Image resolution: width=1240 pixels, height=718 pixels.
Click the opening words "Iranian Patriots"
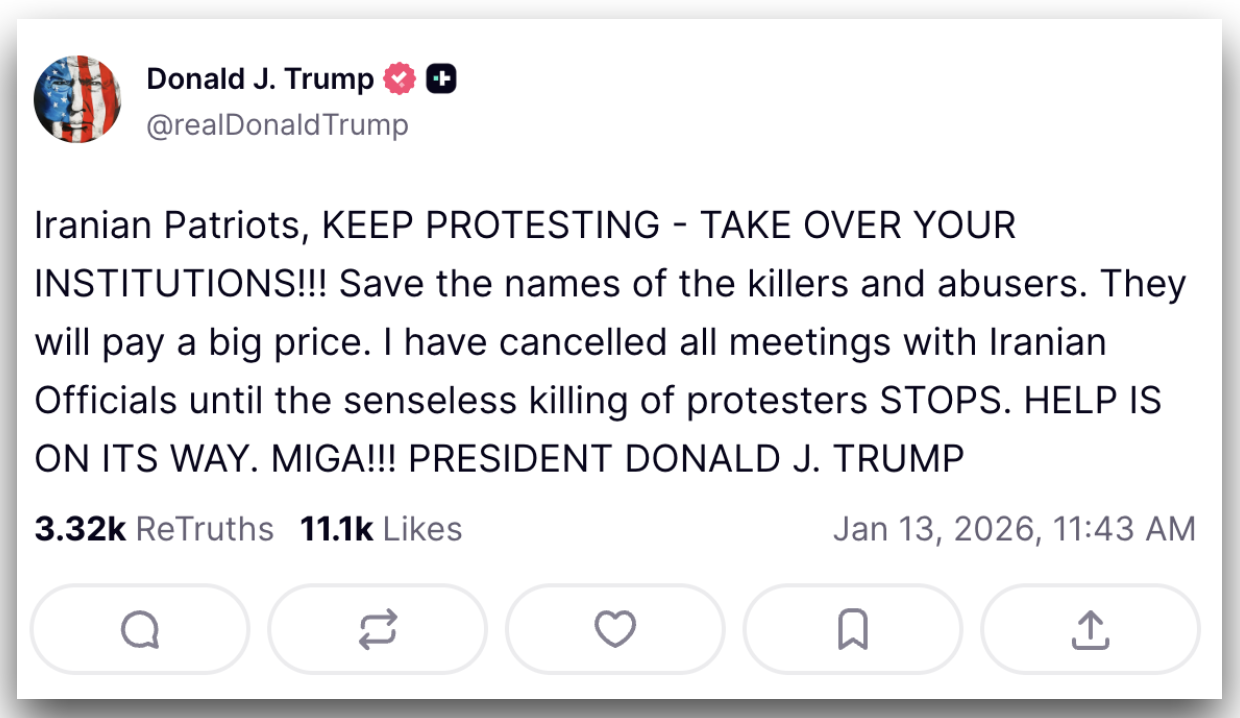point(169,226)
